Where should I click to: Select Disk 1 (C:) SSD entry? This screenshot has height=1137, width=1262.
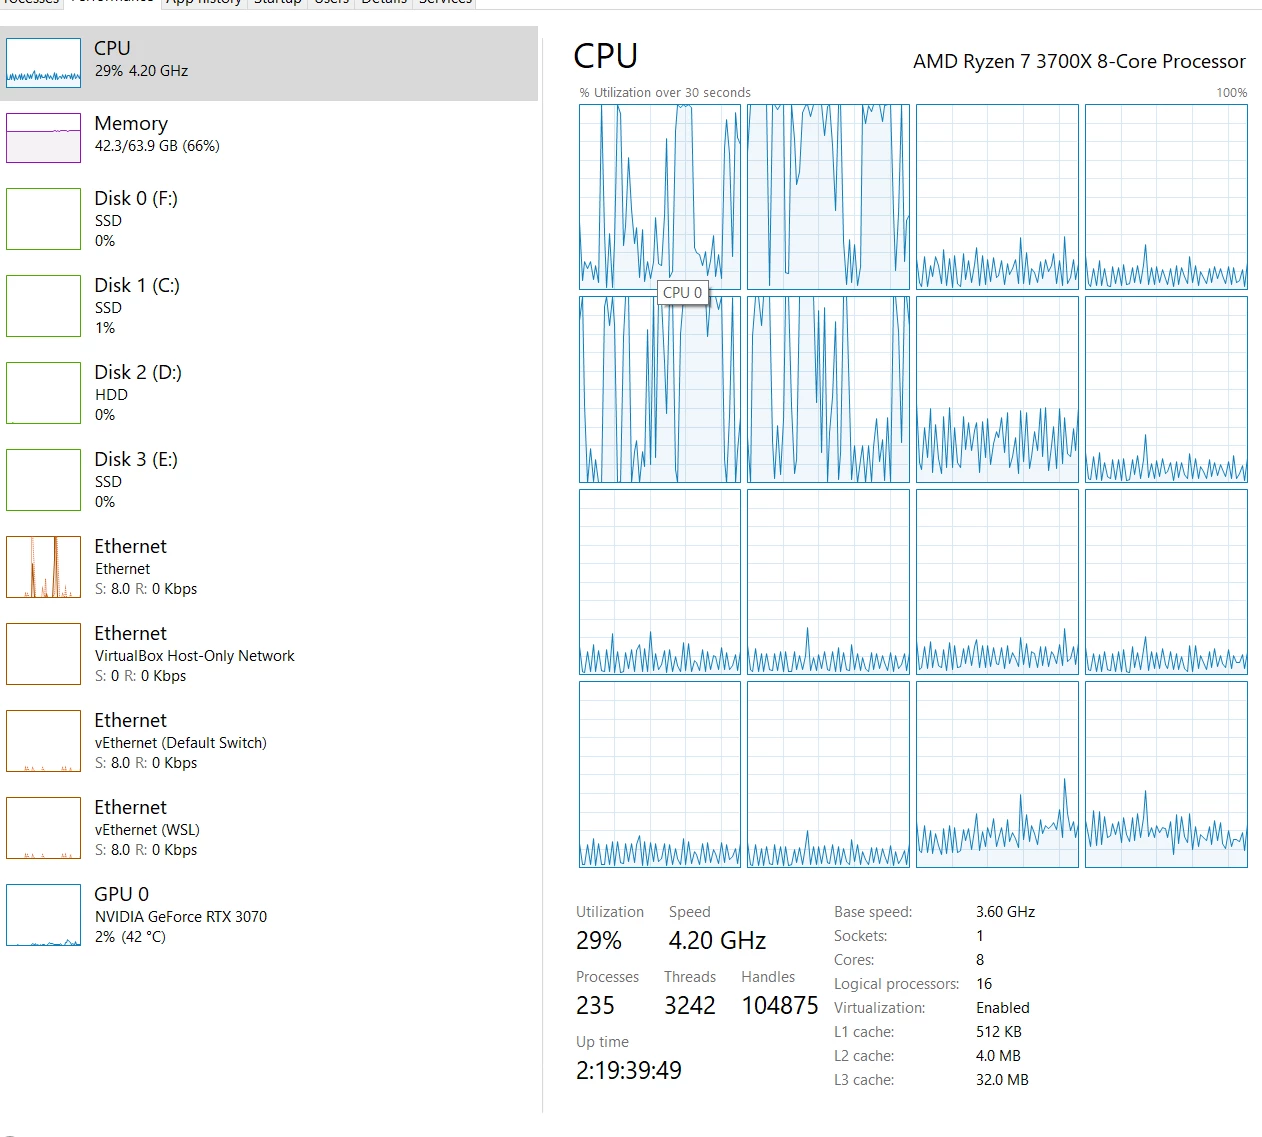(x=269, y=306)
